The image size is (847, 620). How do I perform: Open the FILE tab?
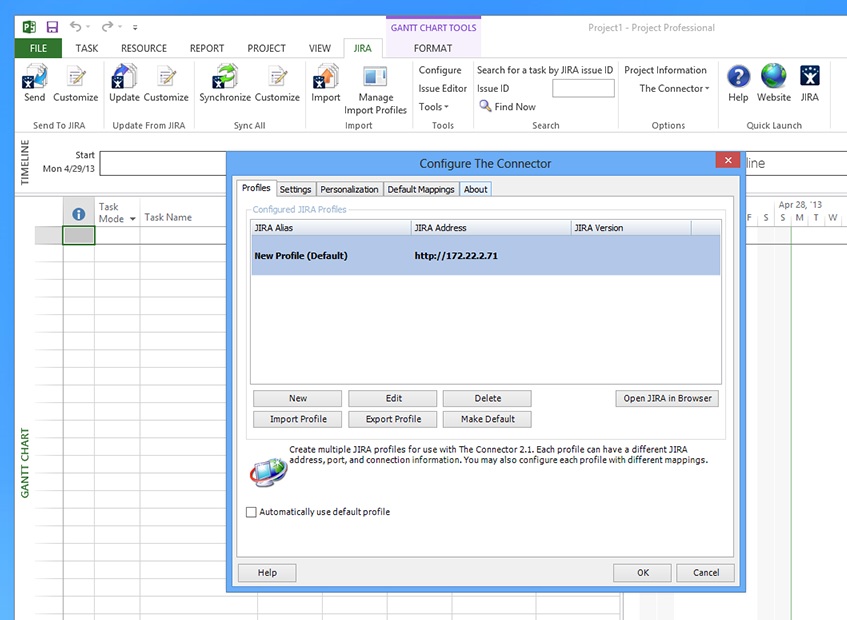[38, 48]
